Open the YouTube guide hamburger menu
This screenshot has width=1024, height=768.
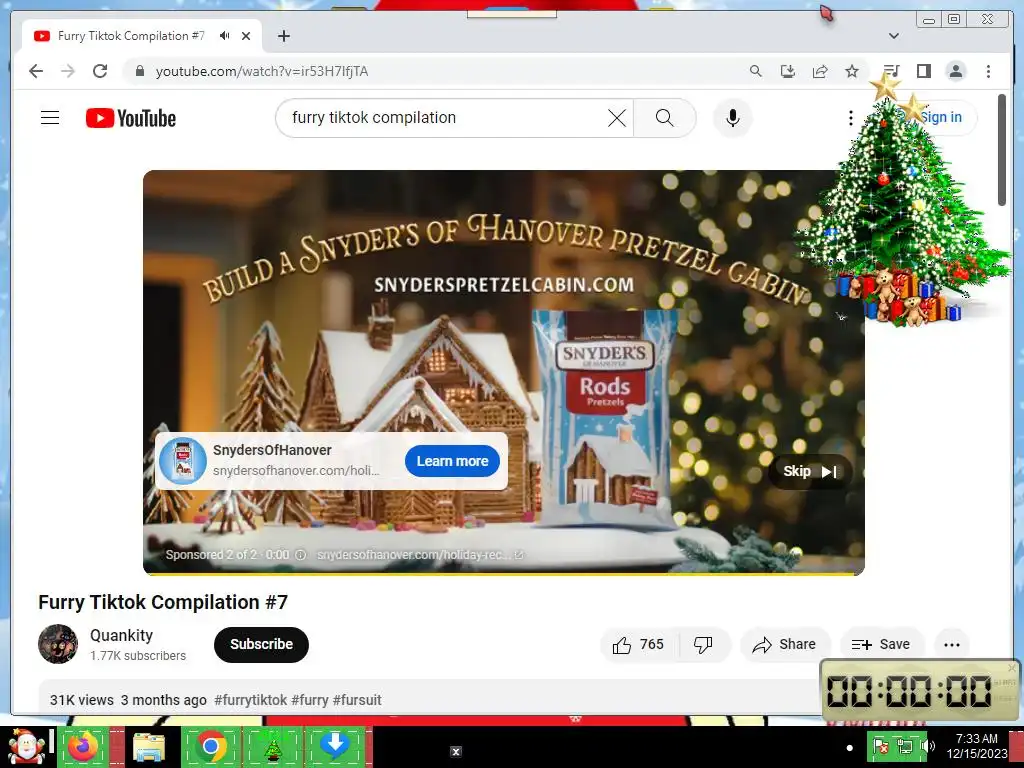pyautogui.click(x=50, y=118)
